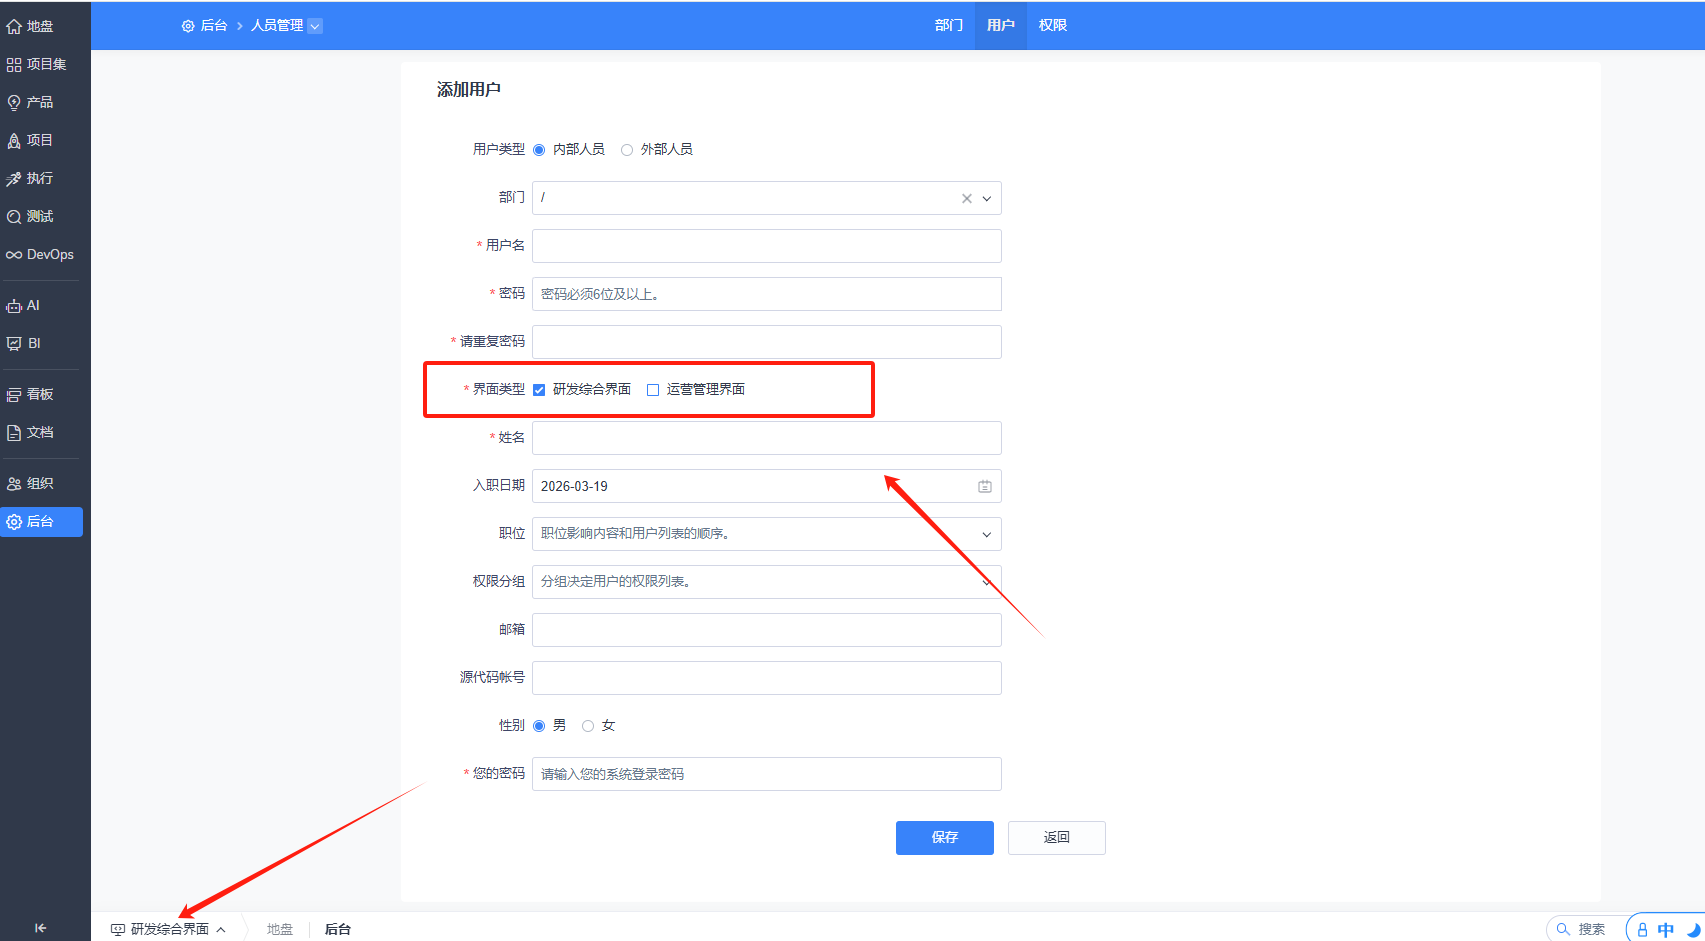The height and width of the screenshot is (941, 1705).
Task: Click the 地盘 tab in bottom bar
Action: coord(280,929)
